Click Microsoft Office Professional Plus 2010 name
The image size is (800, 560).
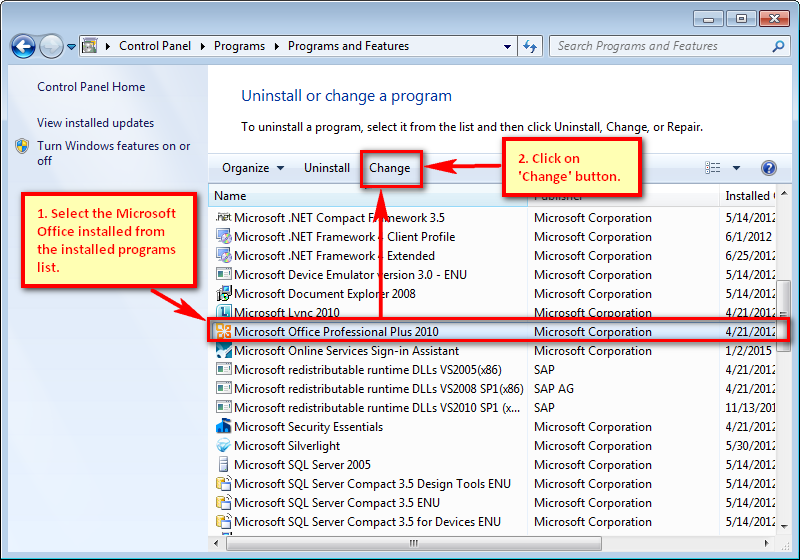click(336, 332)
